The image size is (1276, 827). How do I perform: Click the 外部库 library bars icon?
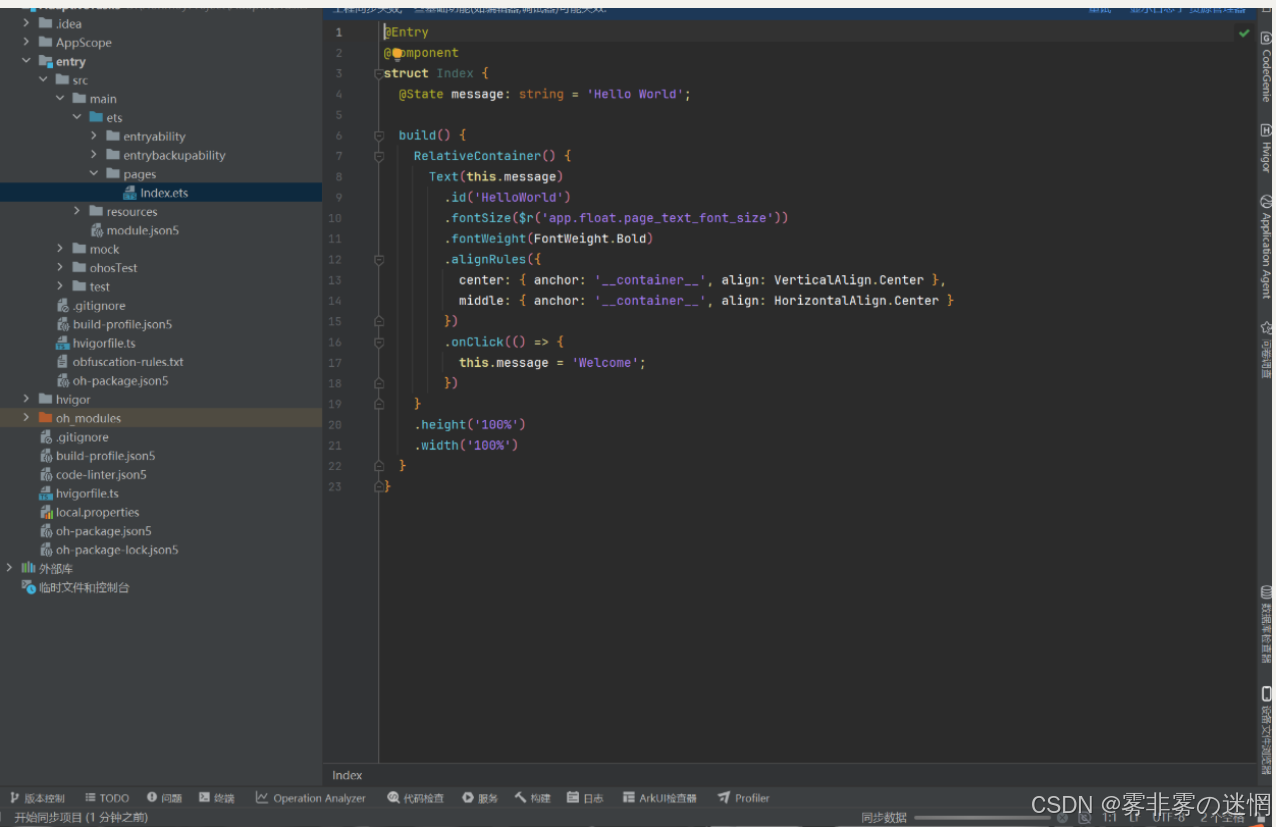28,568
